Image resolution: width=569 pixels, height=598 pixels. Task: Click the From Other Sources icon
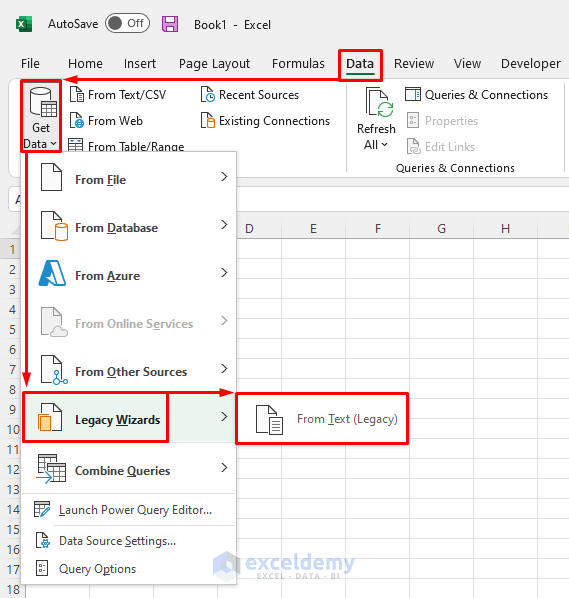[x=54, y=370]
